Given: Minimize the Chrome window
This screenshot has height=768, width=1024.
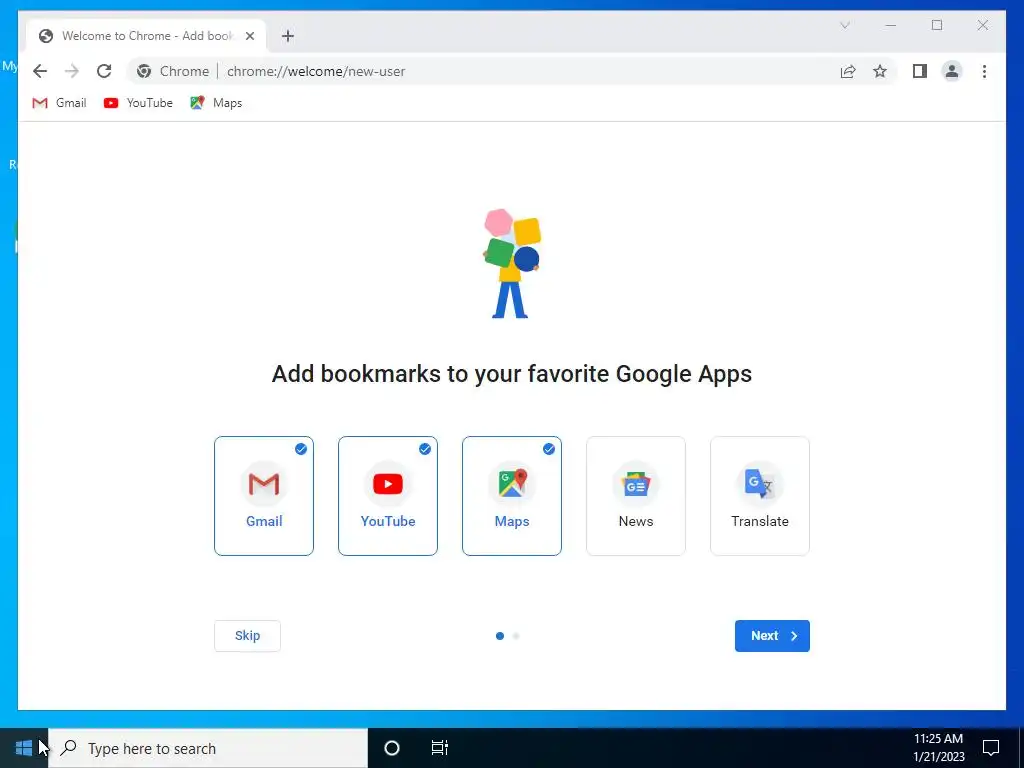Looking at the screenshot, I should 891,25.
